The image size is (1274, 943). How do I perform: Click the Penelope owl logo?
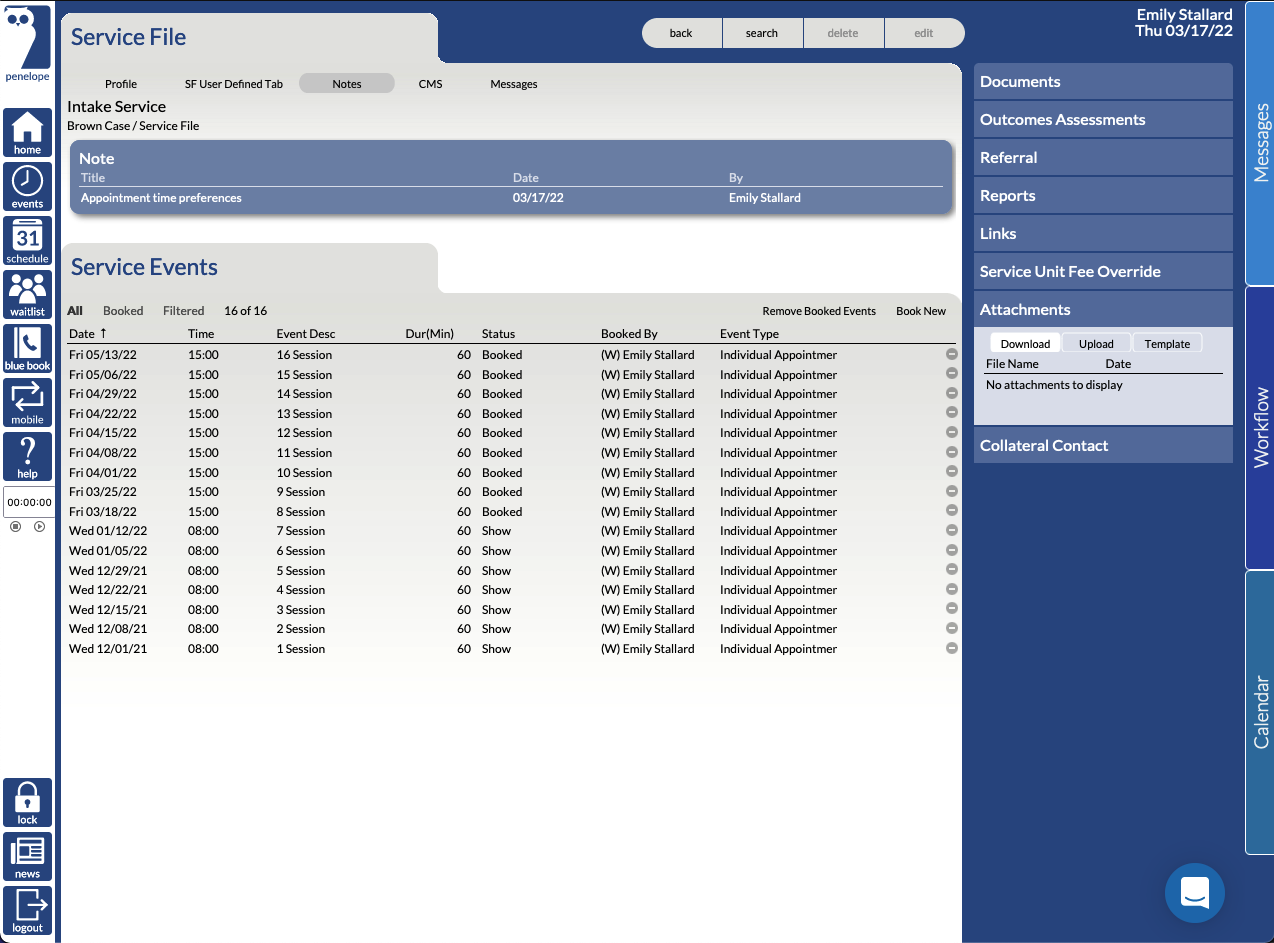(27, 44)
